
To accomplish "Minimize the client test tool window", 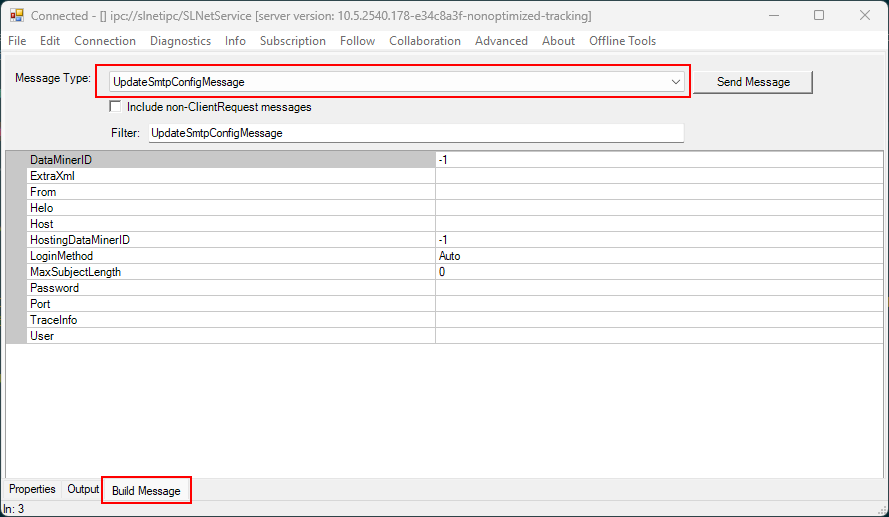I will pos(773,15).
